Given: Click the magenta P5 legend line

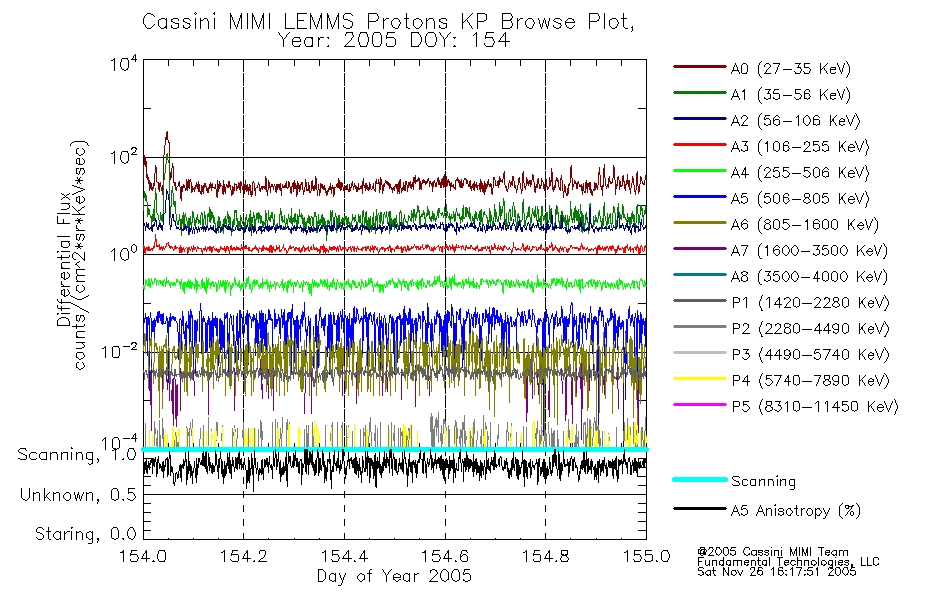Looking at the screenshot, I should pos(700,404).
